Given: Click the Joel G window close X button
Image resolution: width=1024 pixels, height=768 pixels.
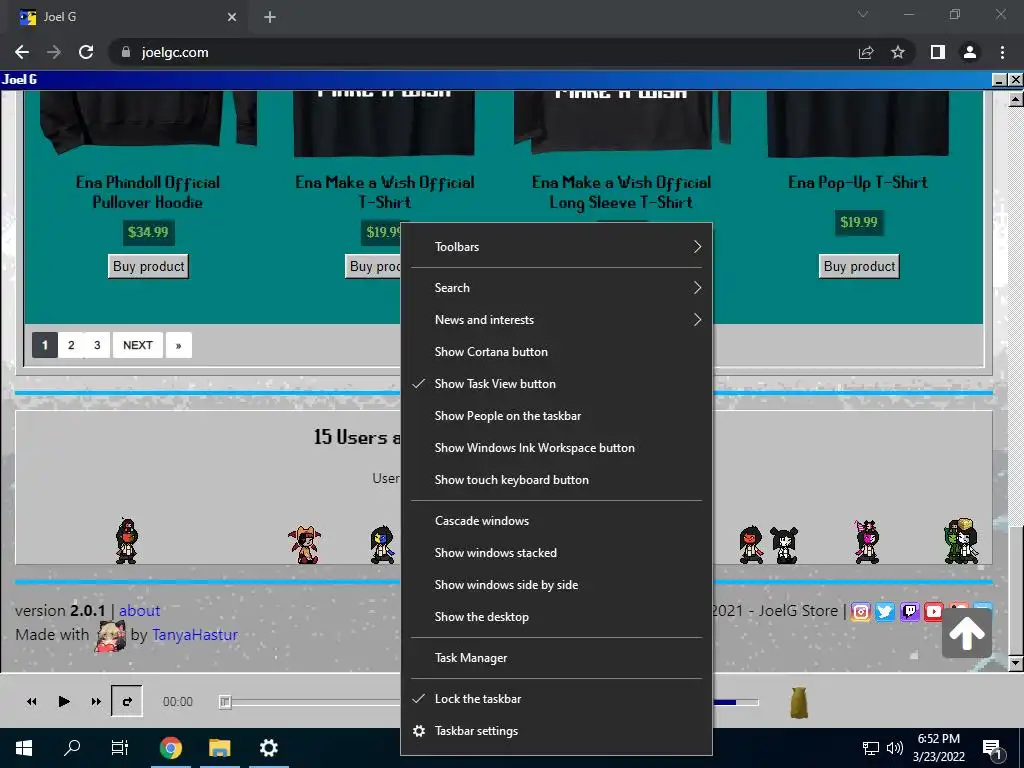Looking at the screenshot, I should (1015, 80).
